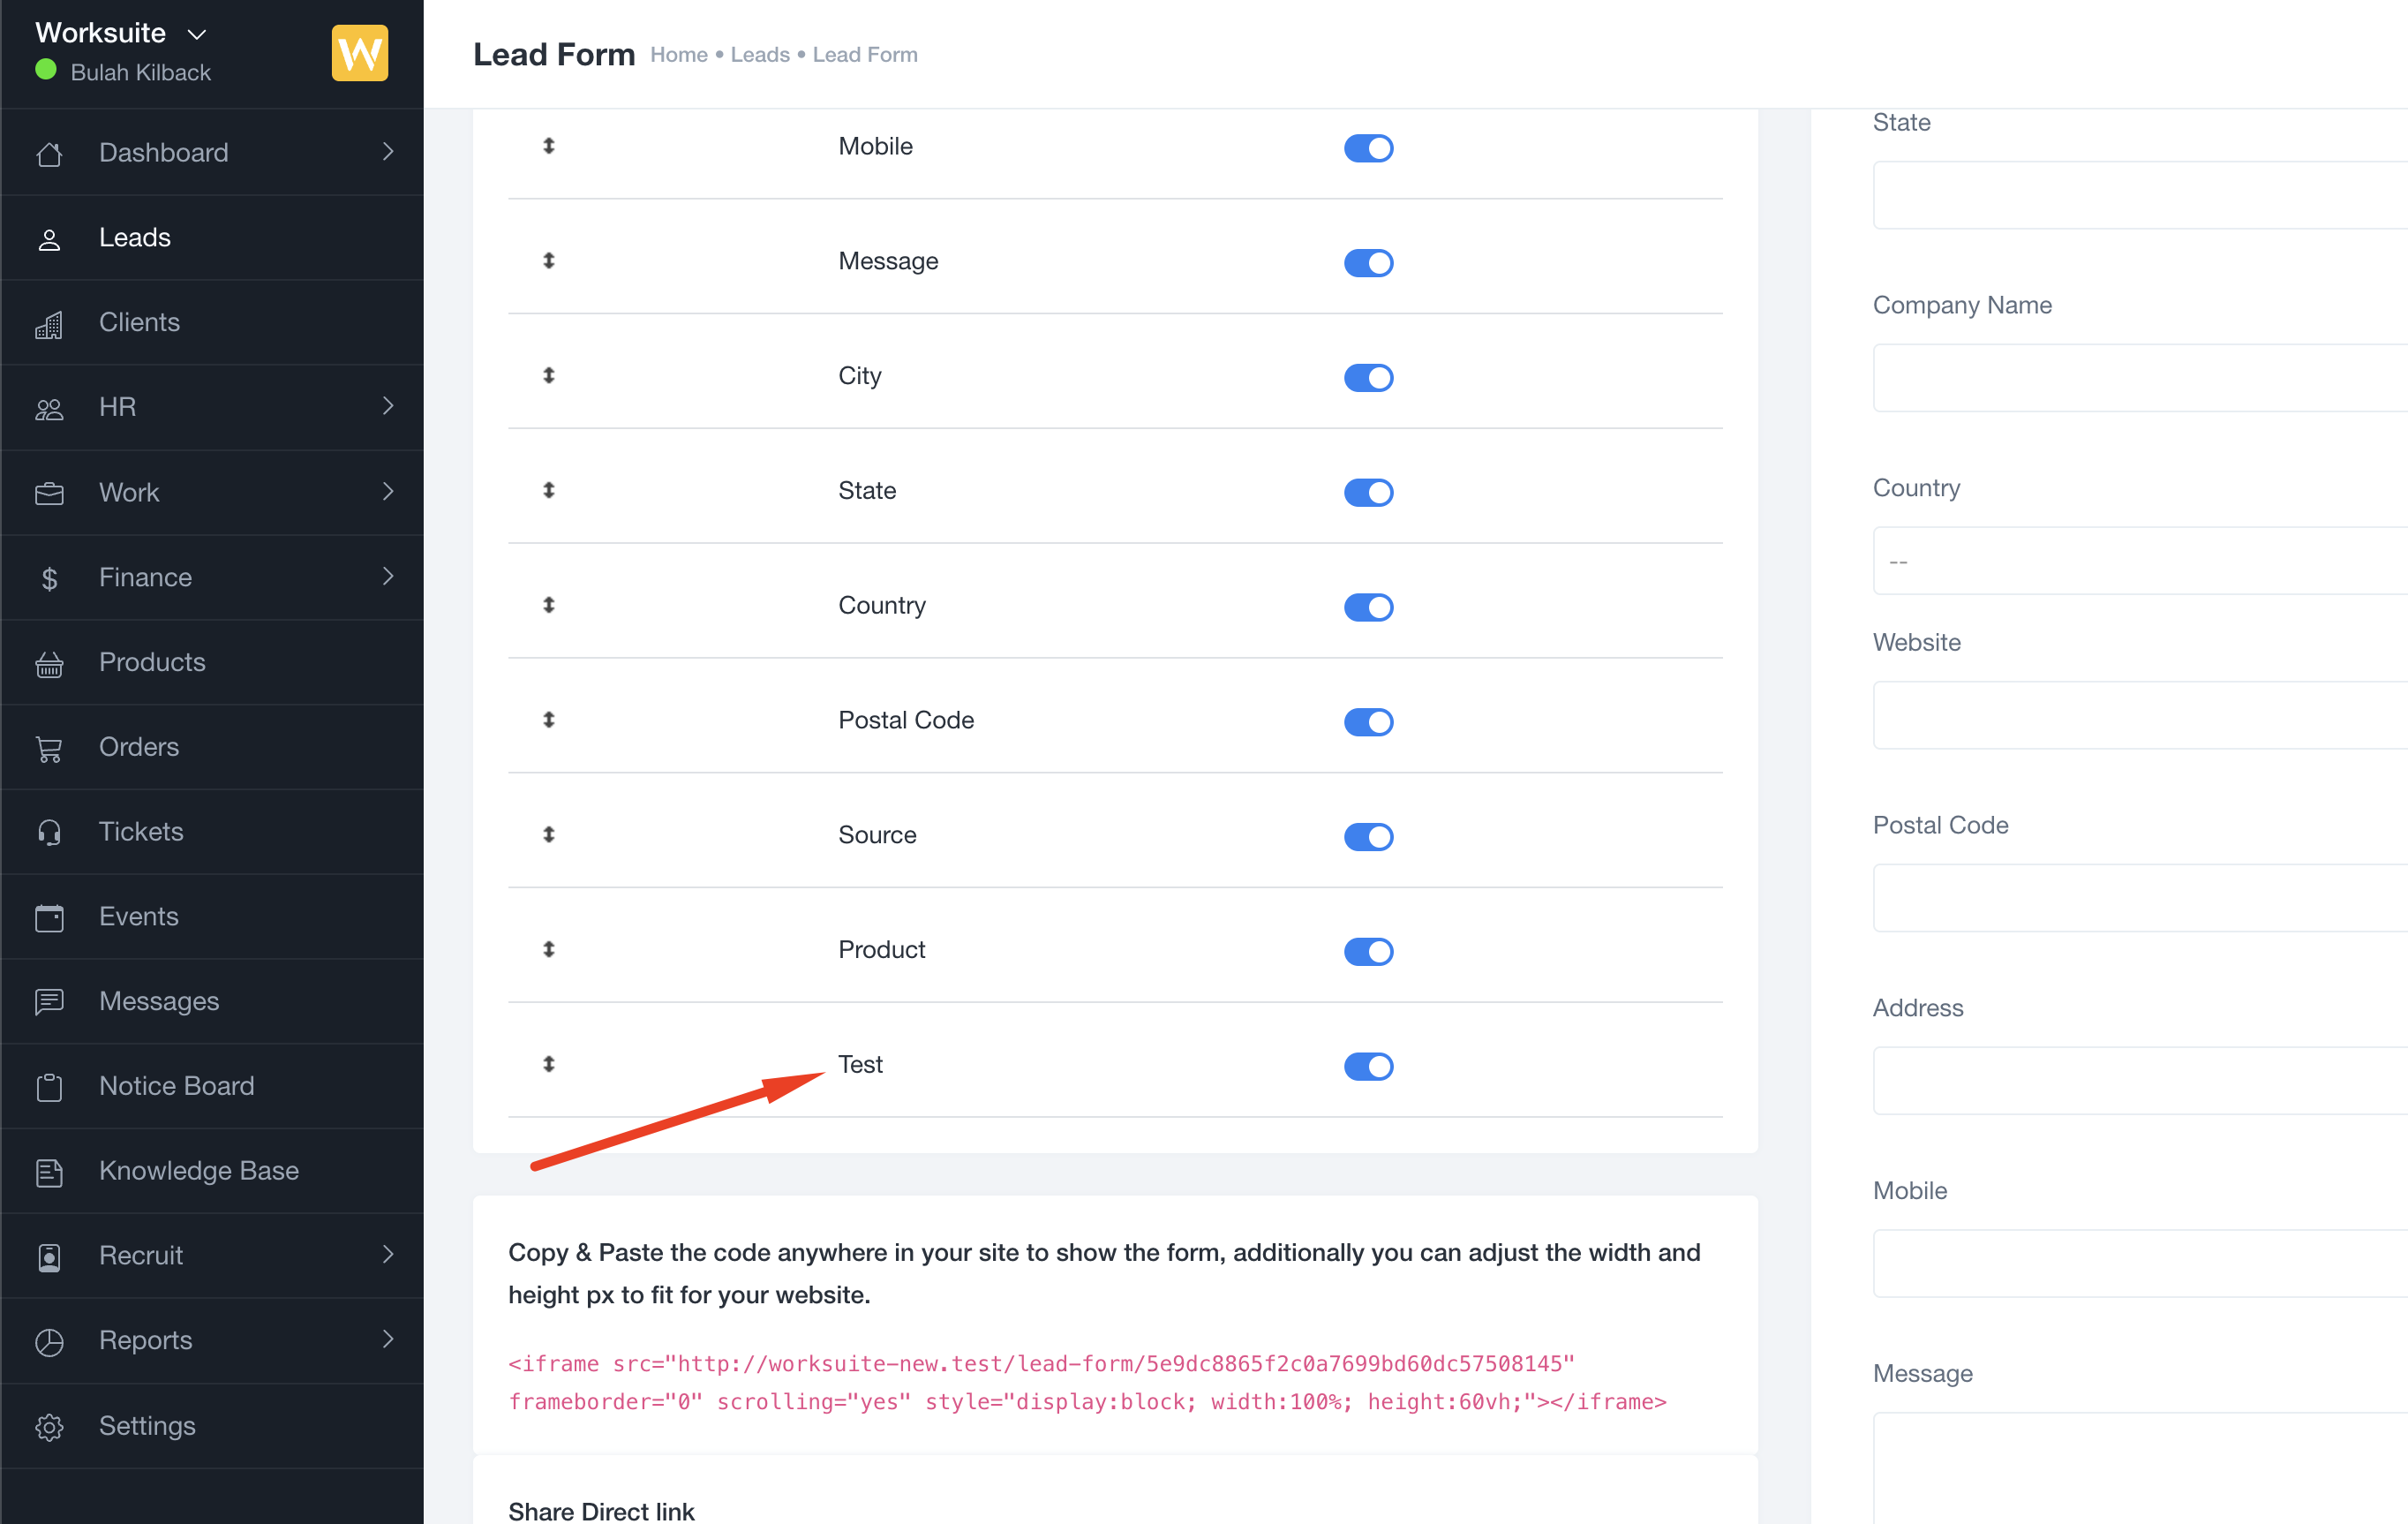
Task: Open the Notice Board menu item
Action: pyautogui.click(x=176, y=1086)
